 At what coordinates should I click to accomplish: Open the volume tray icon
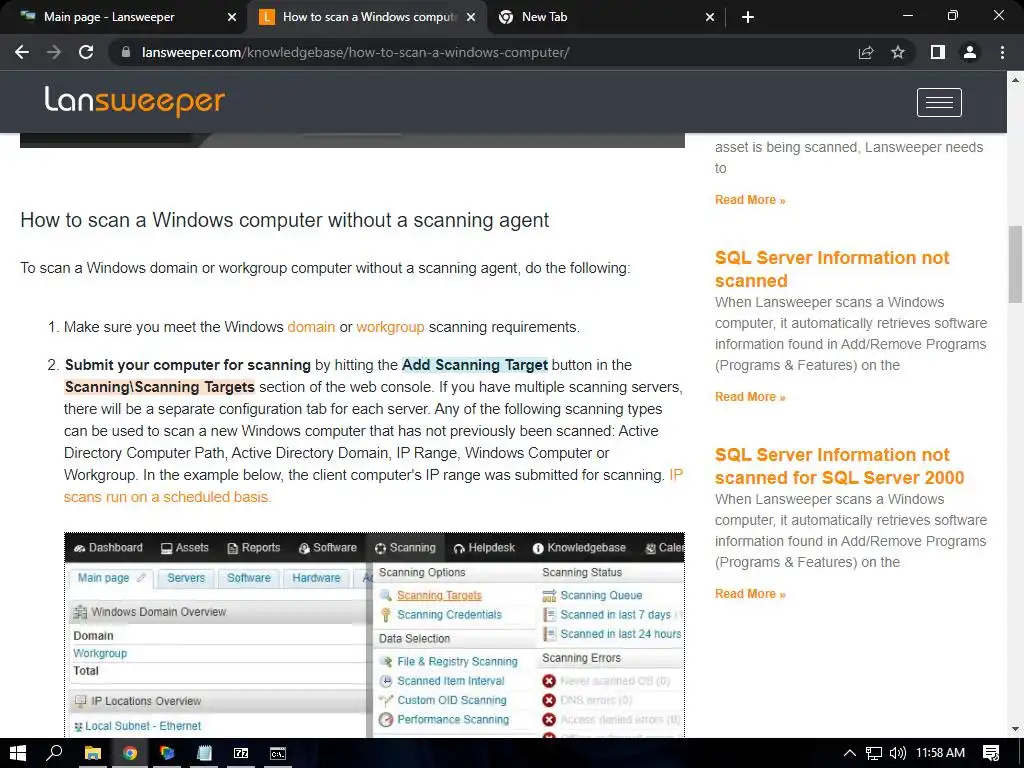coord(898,753)
